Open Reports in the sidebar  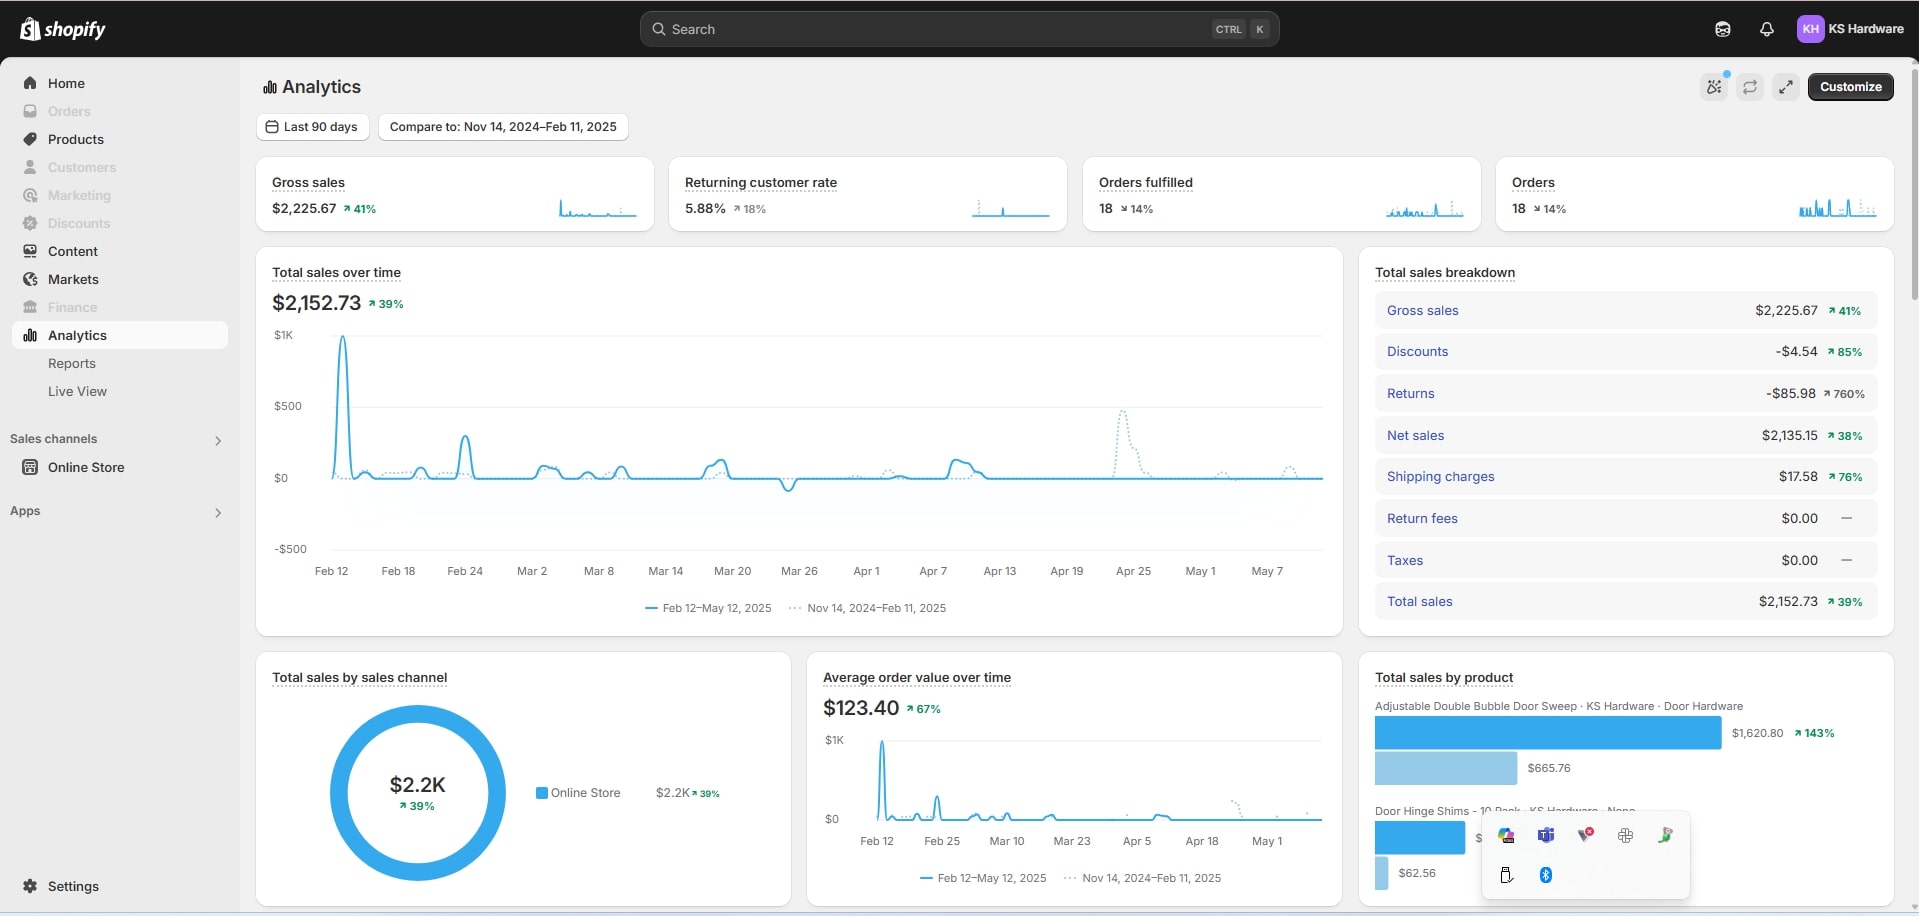coord(72,364)
